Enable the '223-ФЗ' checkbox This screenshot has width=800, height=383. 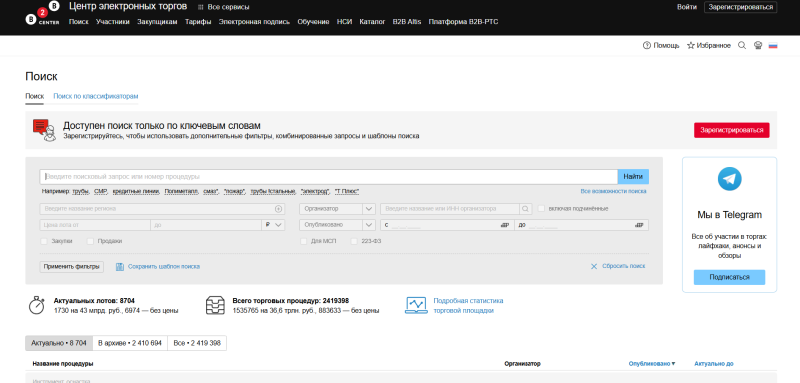point(354,241)
